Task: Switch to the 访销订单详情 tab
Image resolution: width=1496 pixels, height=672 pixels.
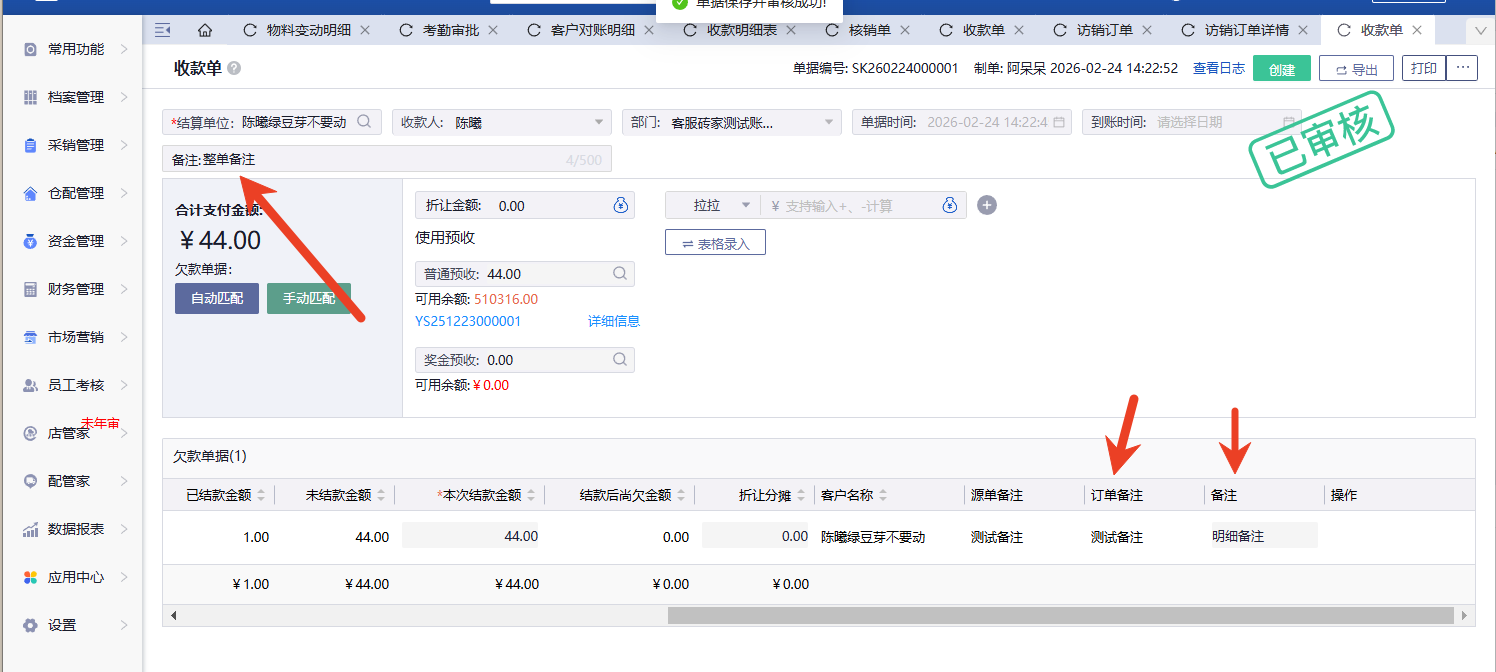Action: coord(1244,30)
